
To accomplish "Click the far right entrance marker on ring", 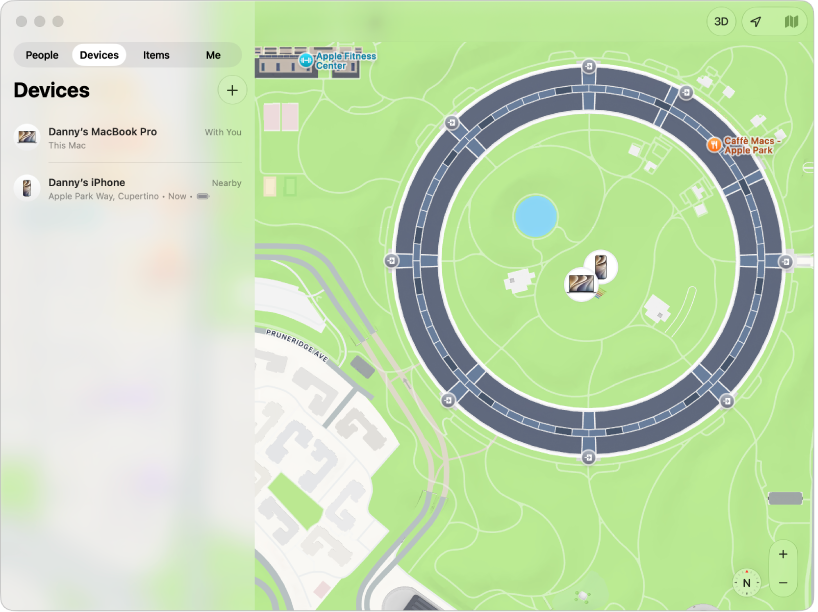I will (x=786, y=262).
